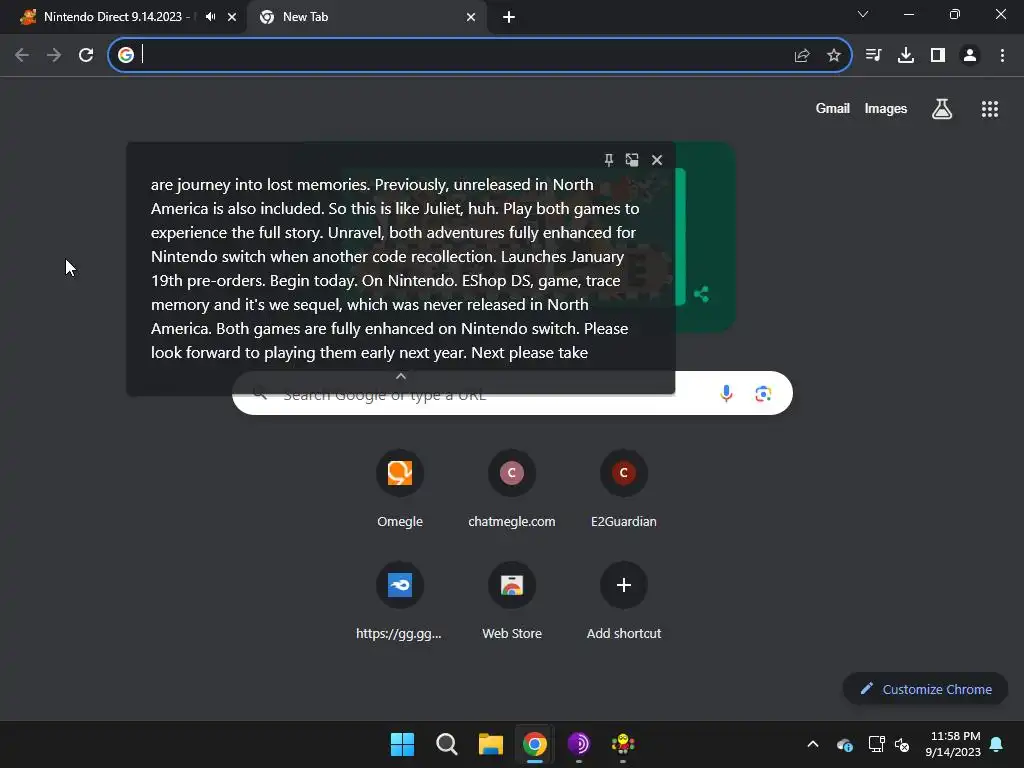The height and width of the screenshot is (768, 1024).
Task: Open the clock showing 11:58 PM
Action: point(953,744)
